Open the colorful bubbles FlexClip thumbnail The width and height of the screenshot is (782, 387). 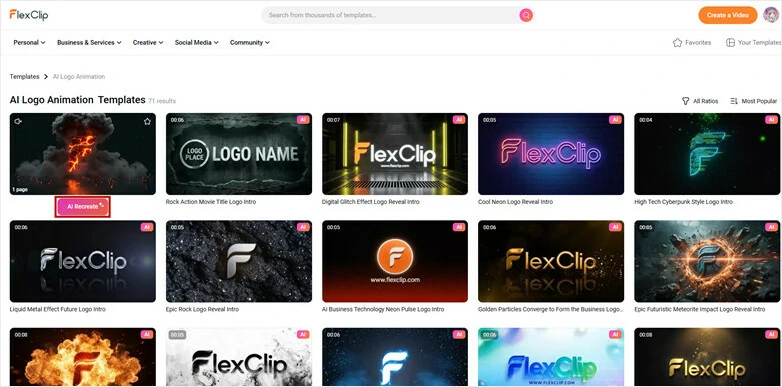click(551, 357)
